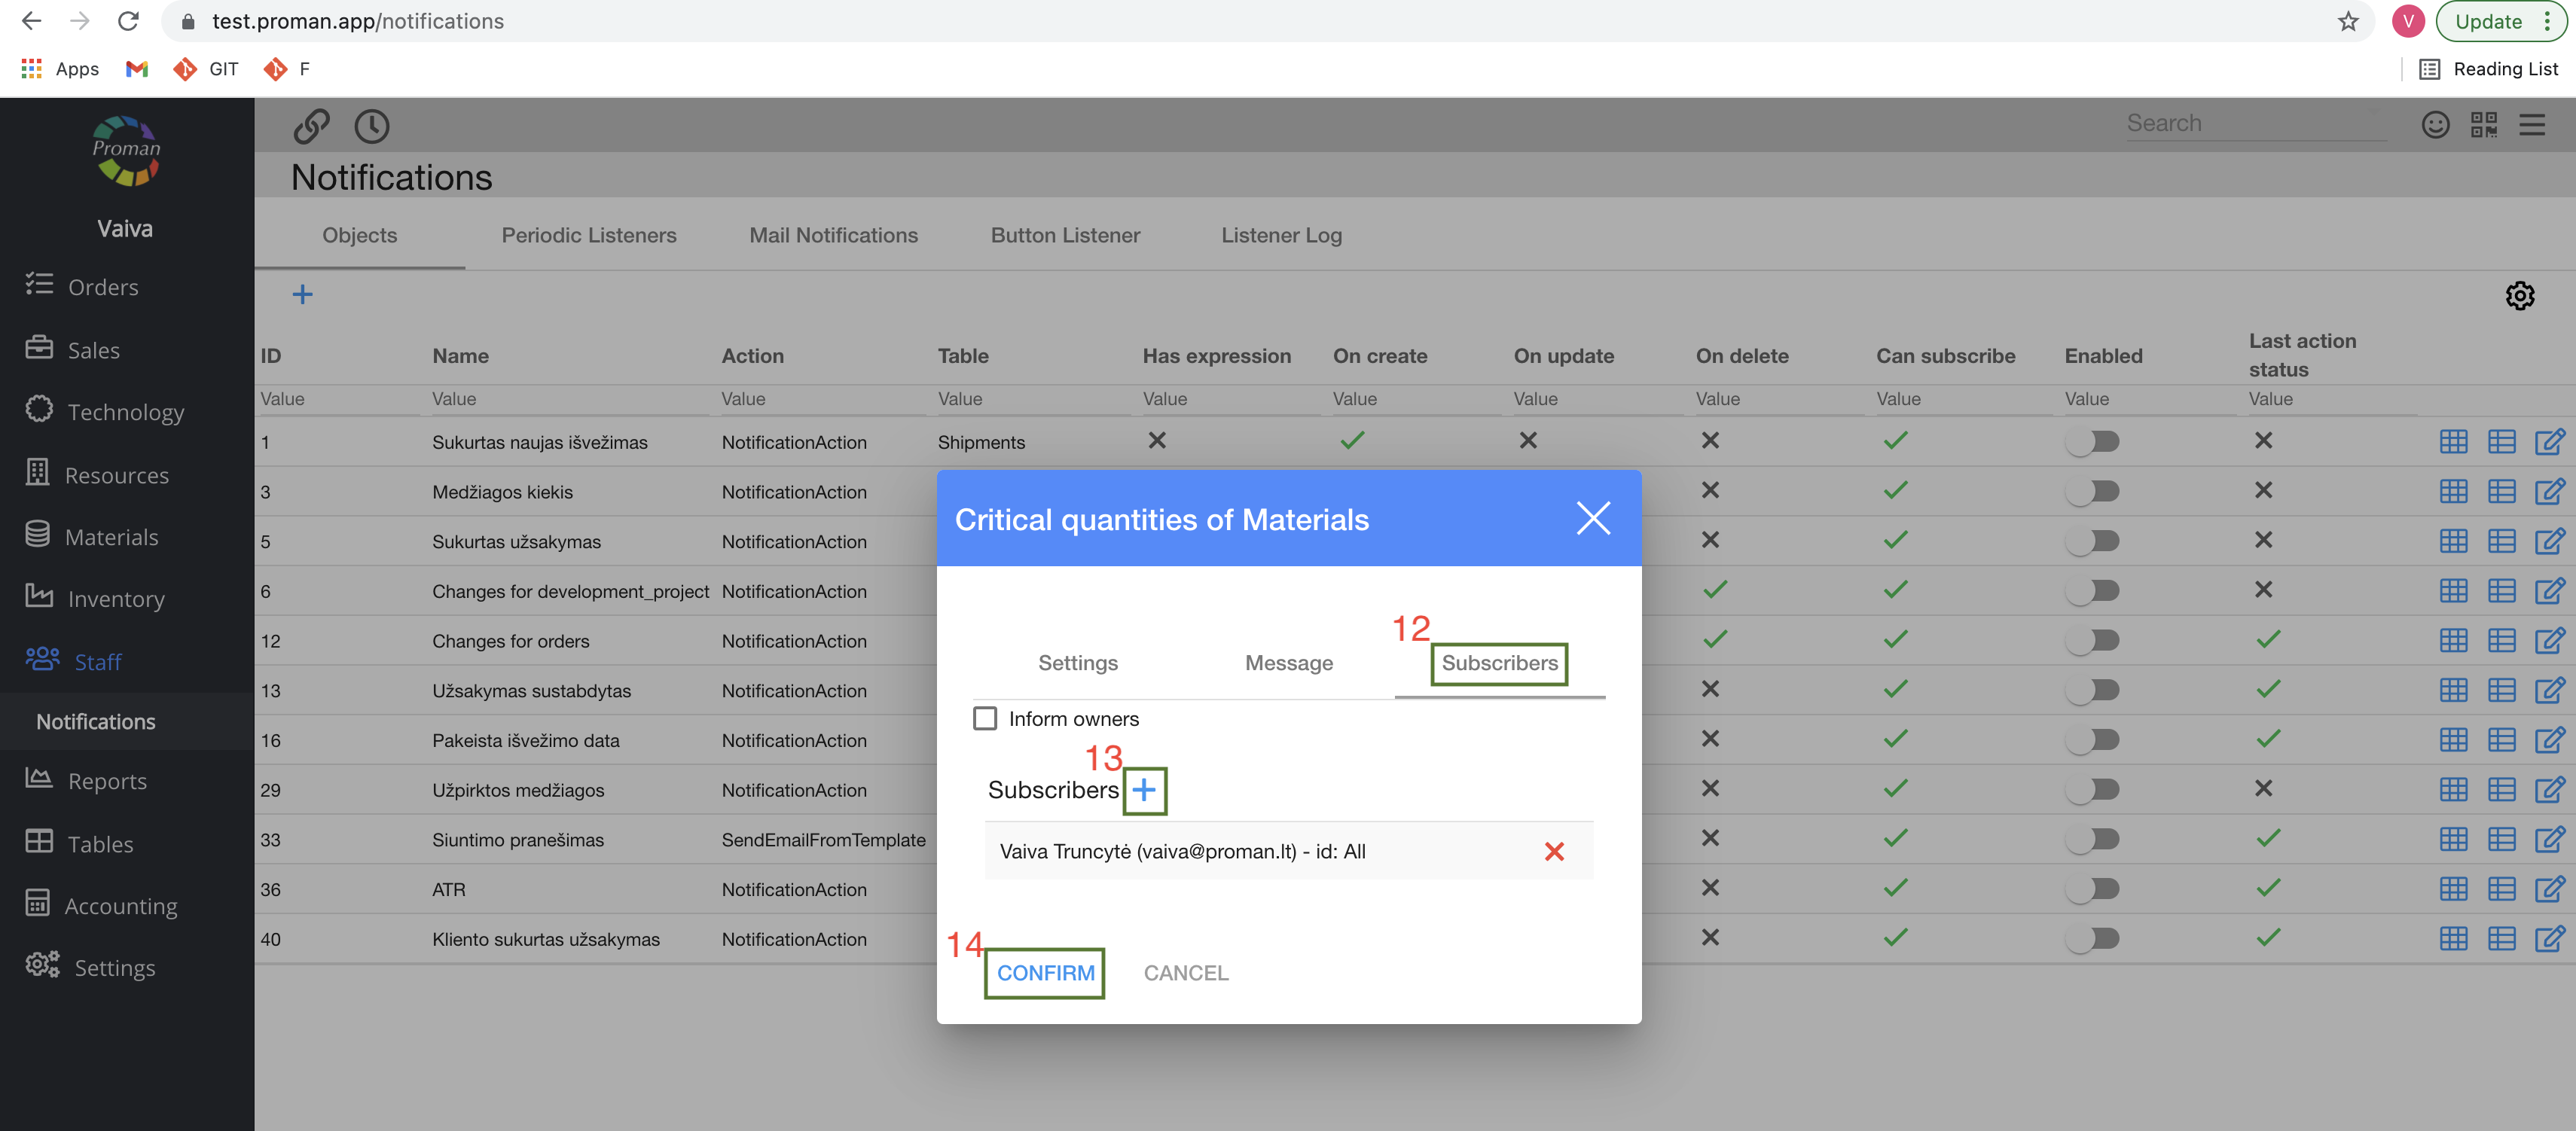Expand the Settings sidebar menu
The width and height of the screenshot is (2576, 1131).
click(114, 967)
